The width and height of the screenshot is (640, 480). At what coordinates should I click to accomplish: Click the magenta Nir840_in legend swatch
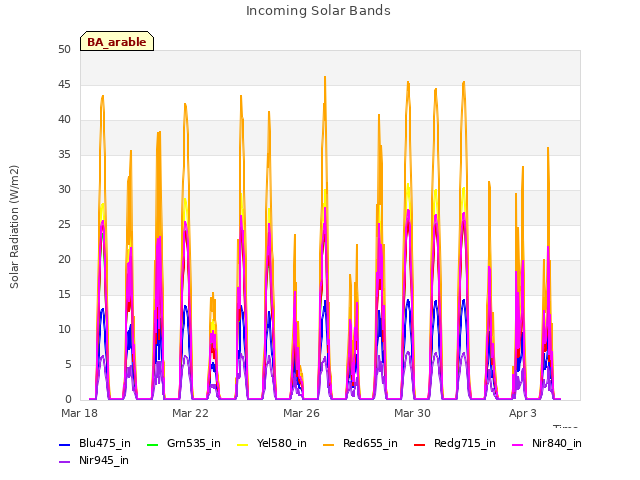point(518,444)
